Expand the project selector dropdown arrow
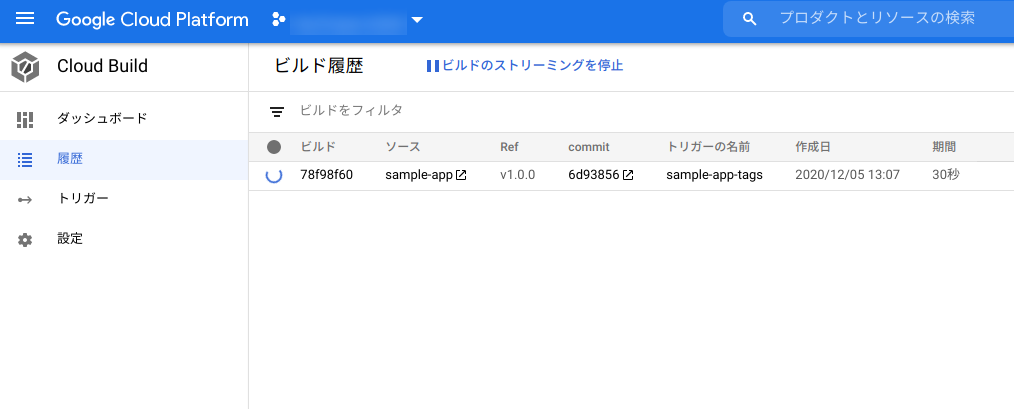 click(x=417, y=20)
